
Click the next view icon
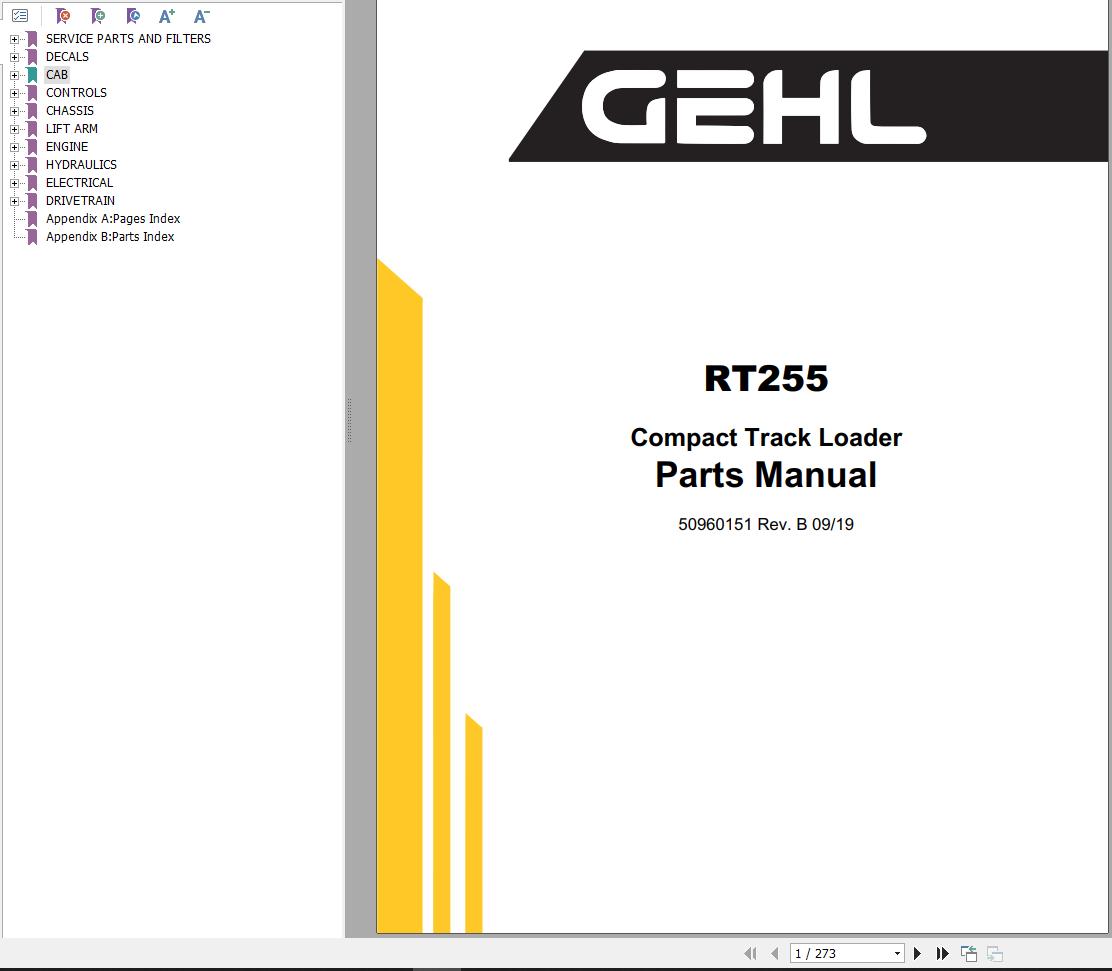[x=995, y=953]
